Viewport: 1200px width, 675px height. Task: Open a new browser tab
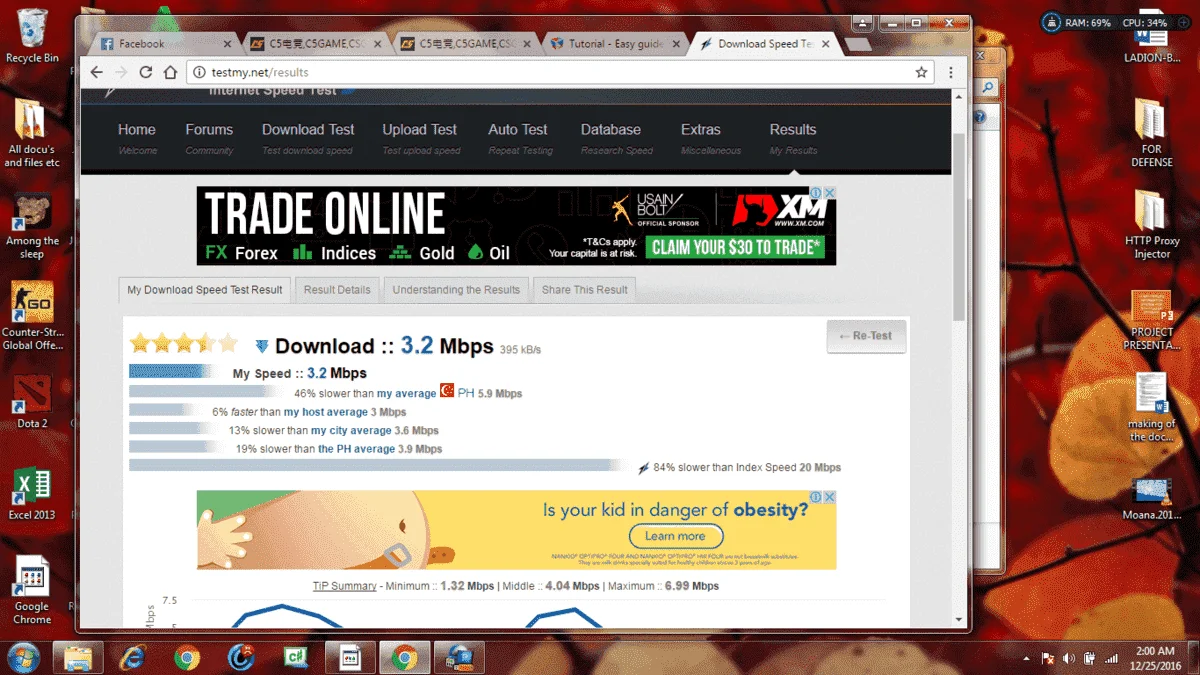click(x=857, y=45)
